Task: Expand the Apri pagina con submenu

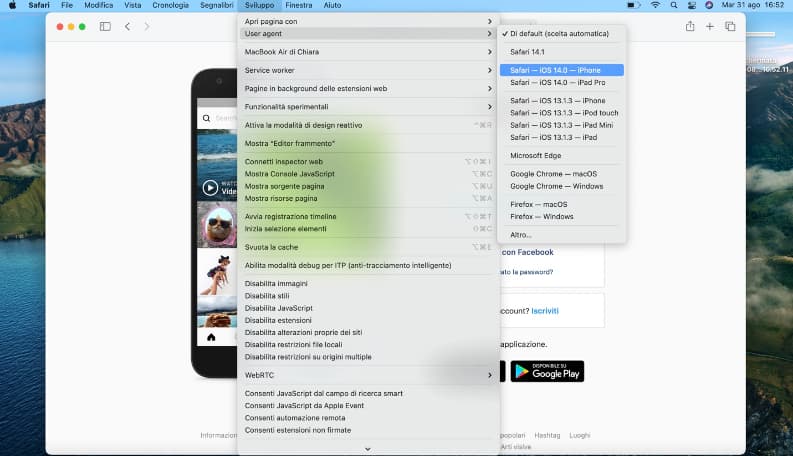Action: 368,21
